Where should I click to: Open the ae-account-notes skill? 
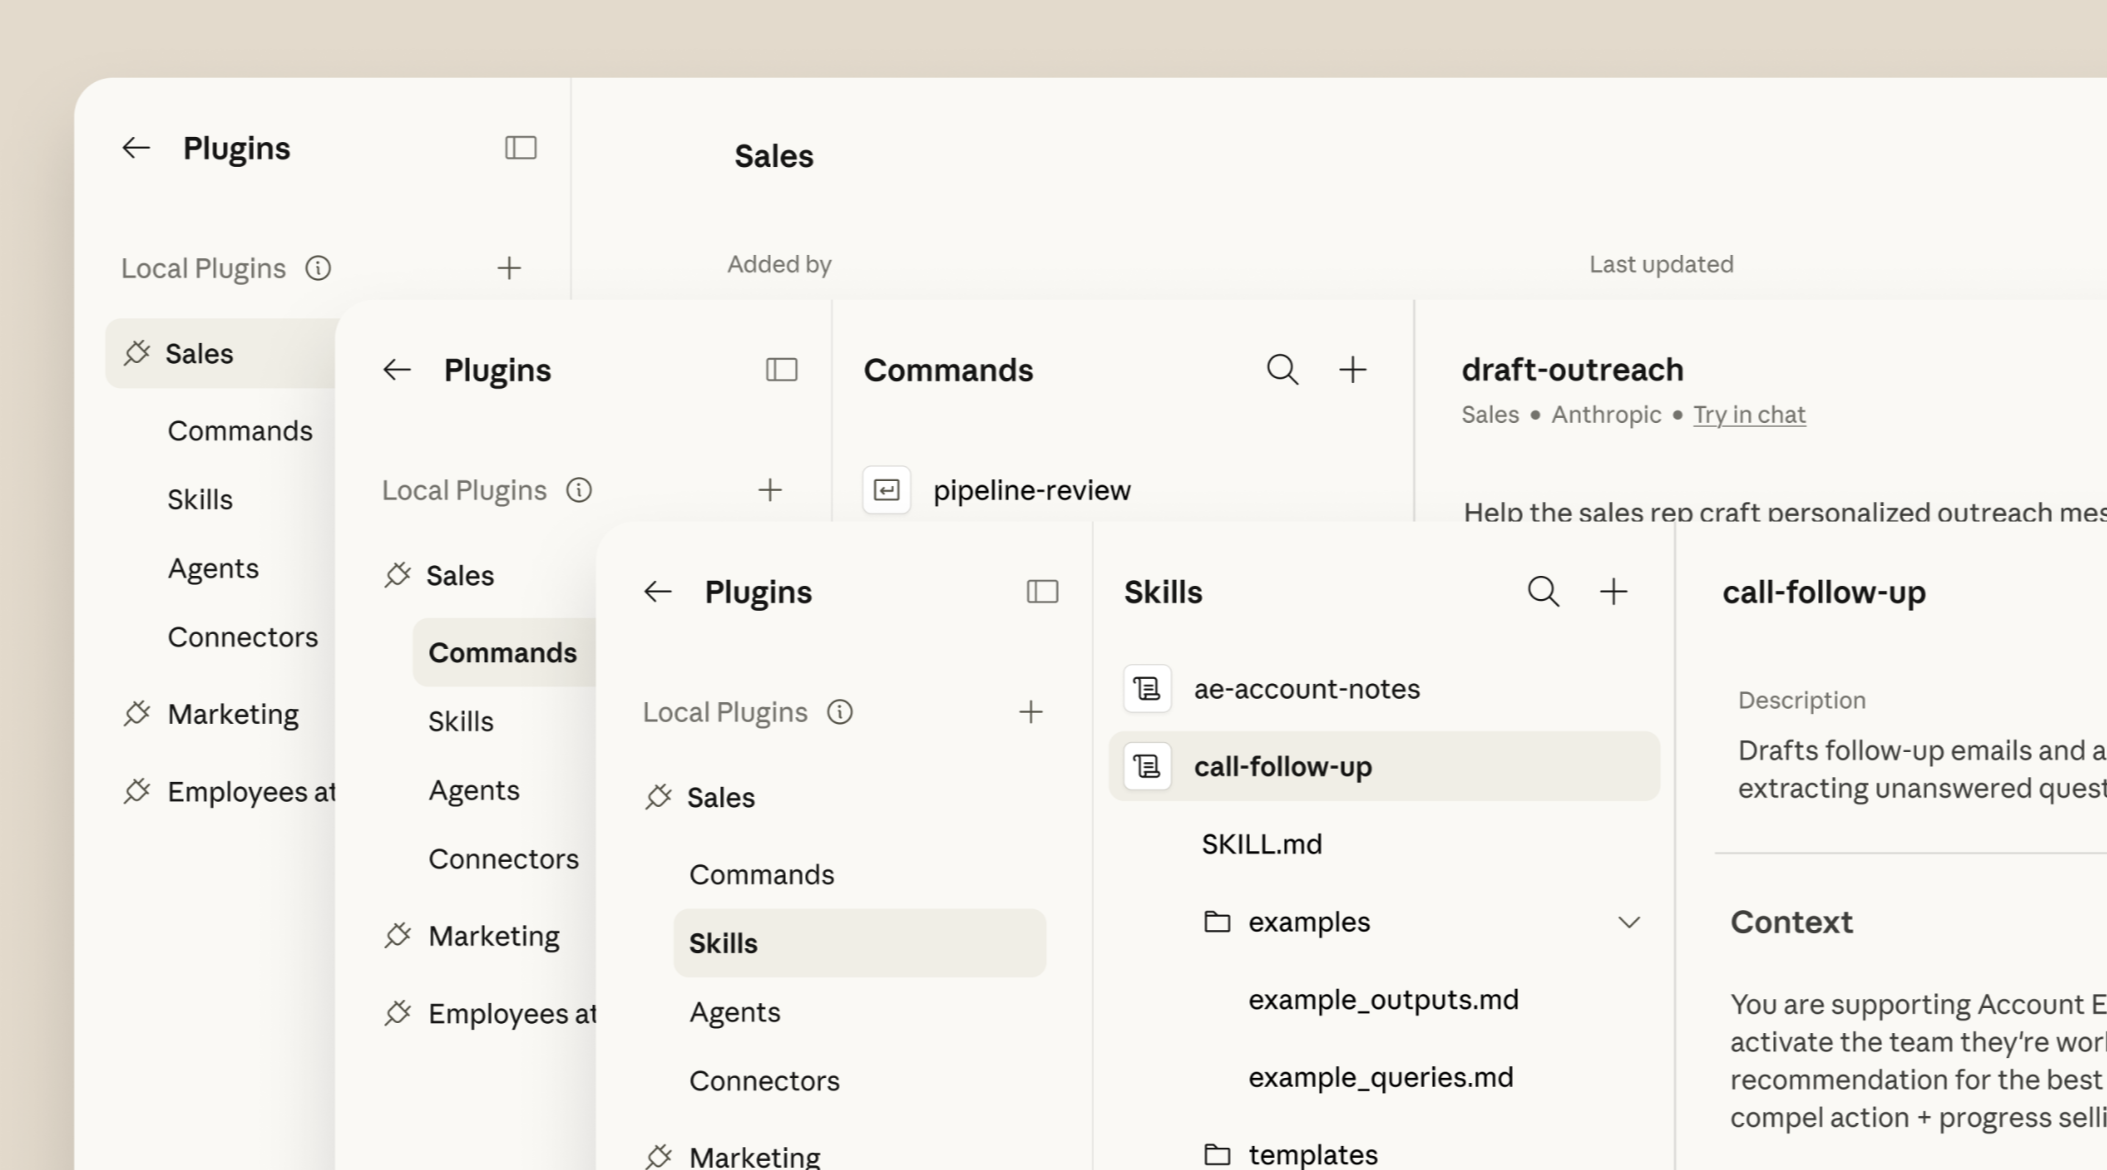pyautogui.click(x=1307, y=689)
